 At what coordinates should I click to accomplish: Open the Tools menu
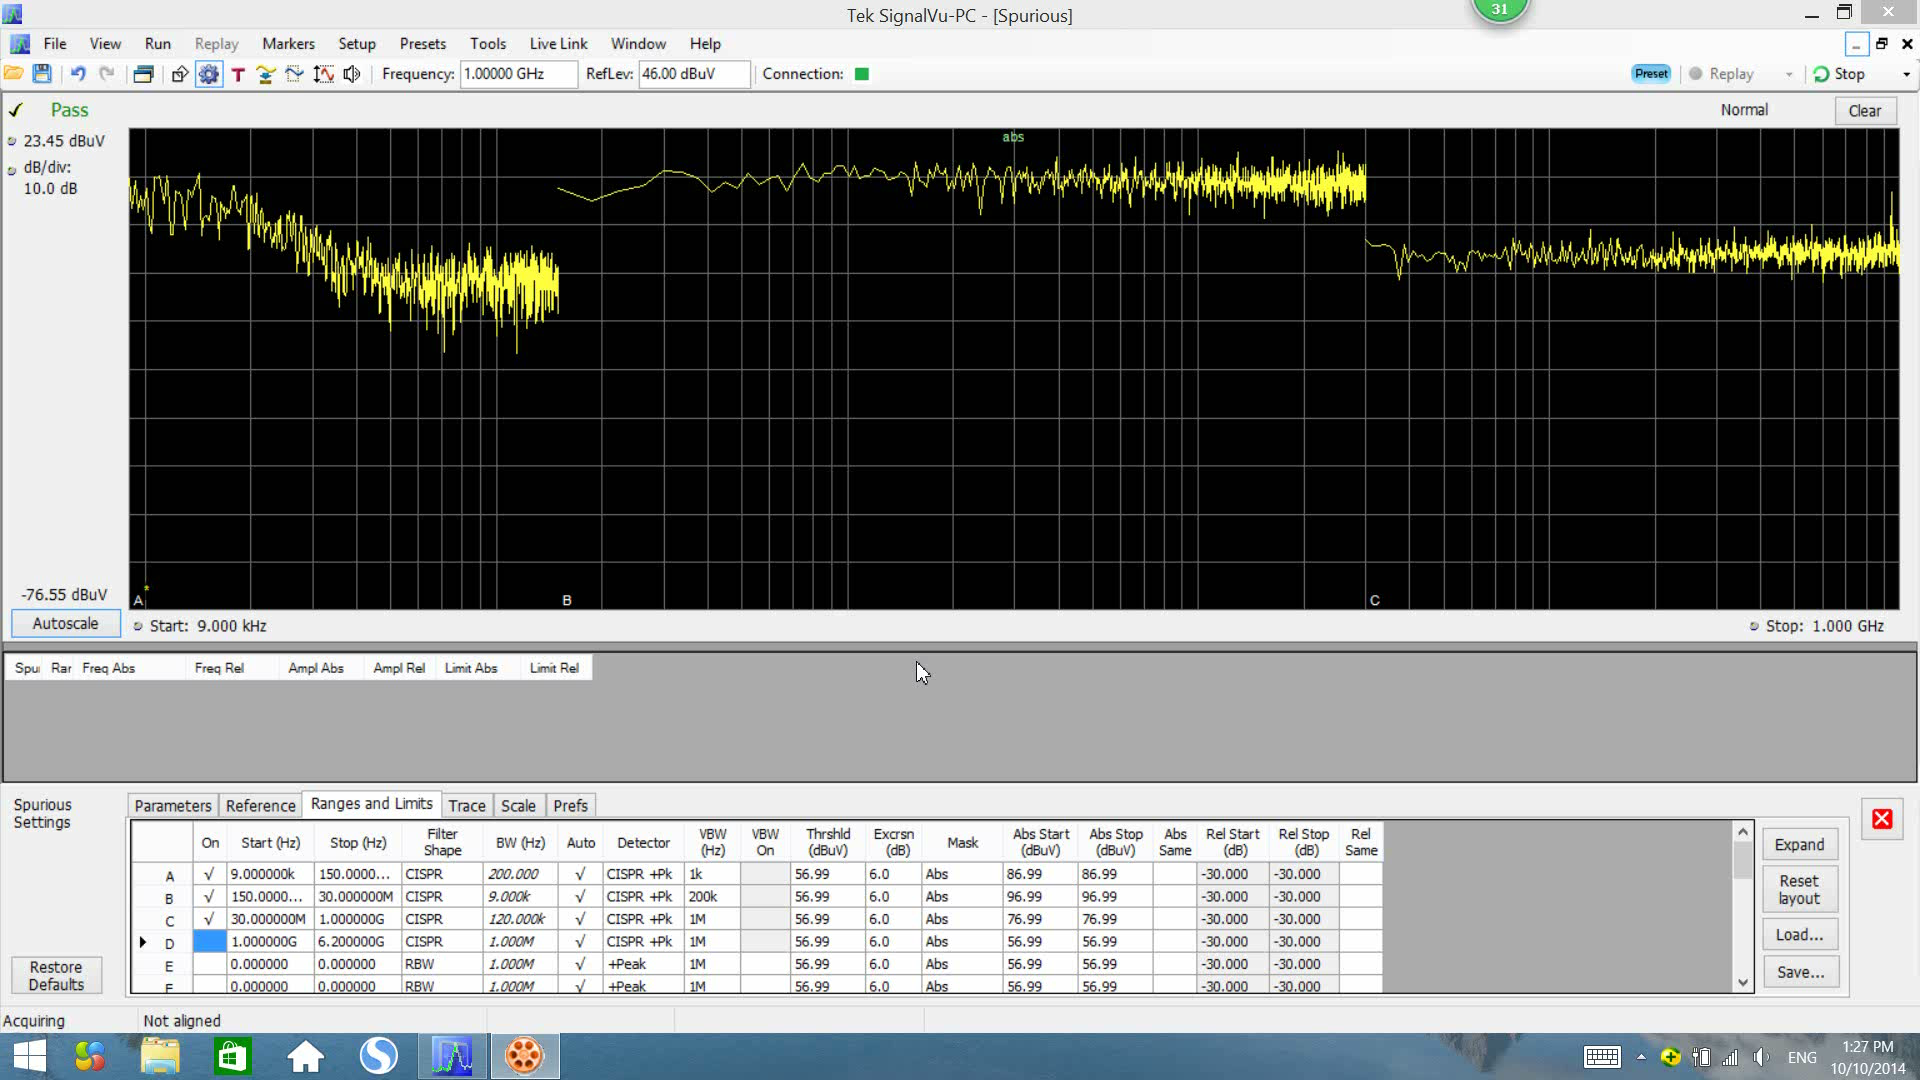tap(488, 44)
